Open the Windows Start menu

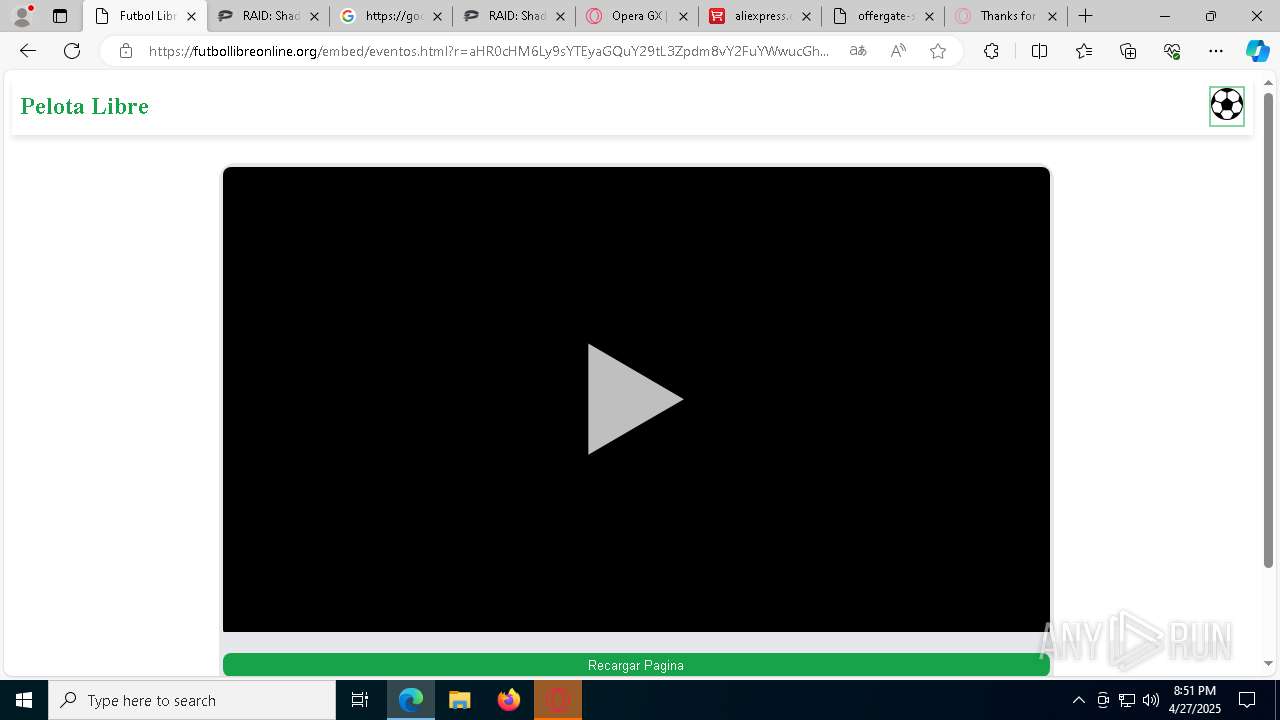pos(24,700)
